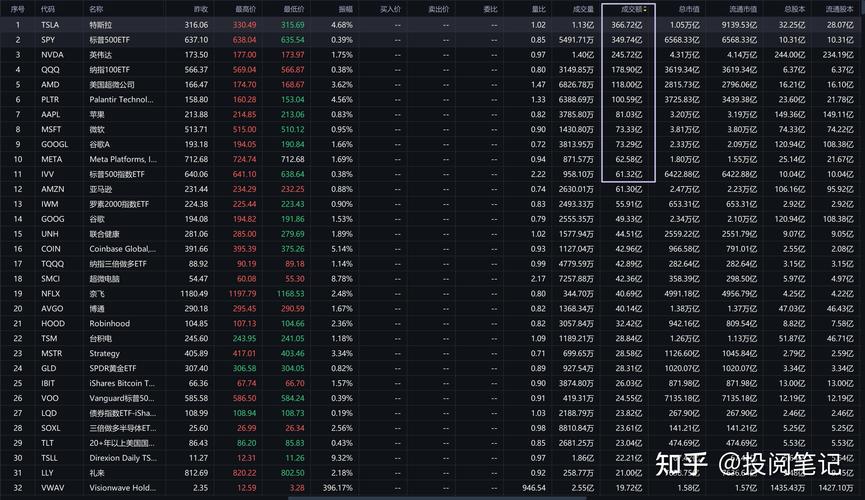This screenshot has width=865, height=500.
Task: Sort table by 代码 column header
Action: (47, 9)
